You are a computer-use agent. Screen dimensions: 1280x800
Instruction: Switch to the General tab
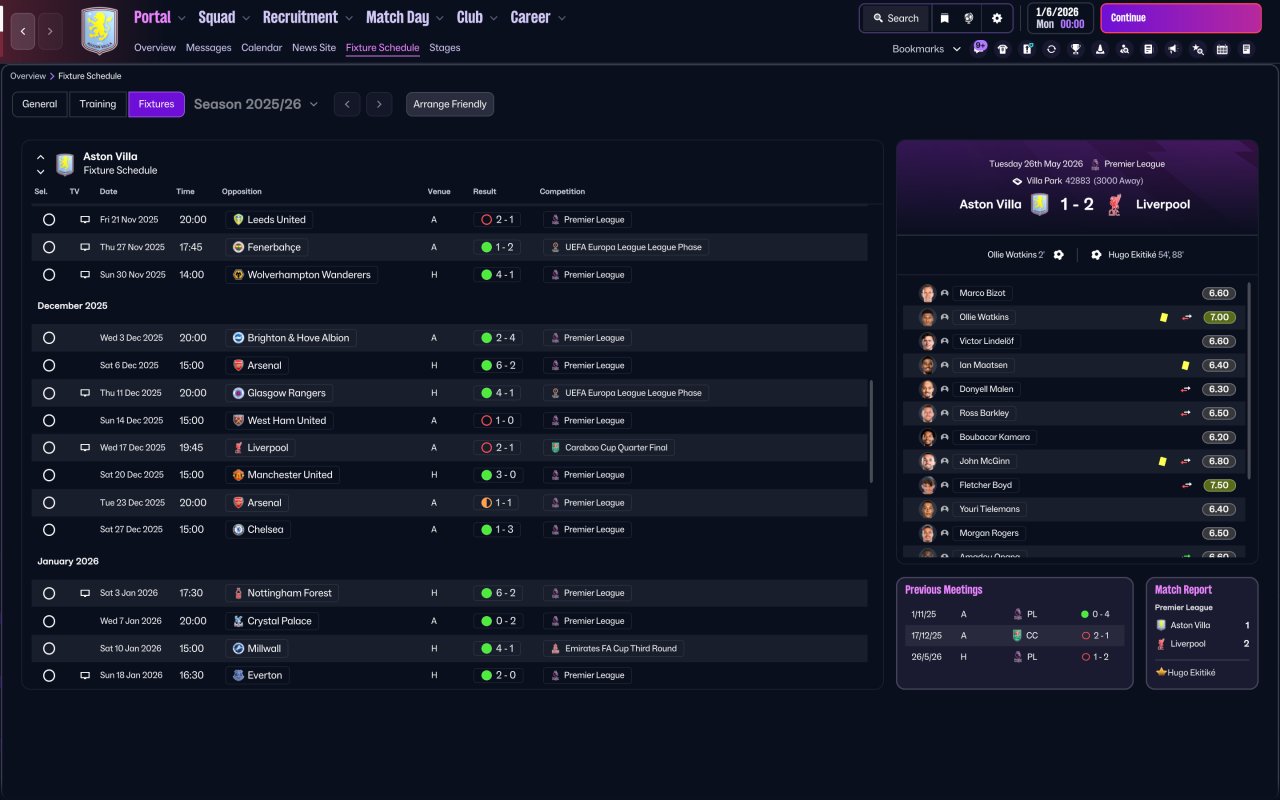click(40, 104)
